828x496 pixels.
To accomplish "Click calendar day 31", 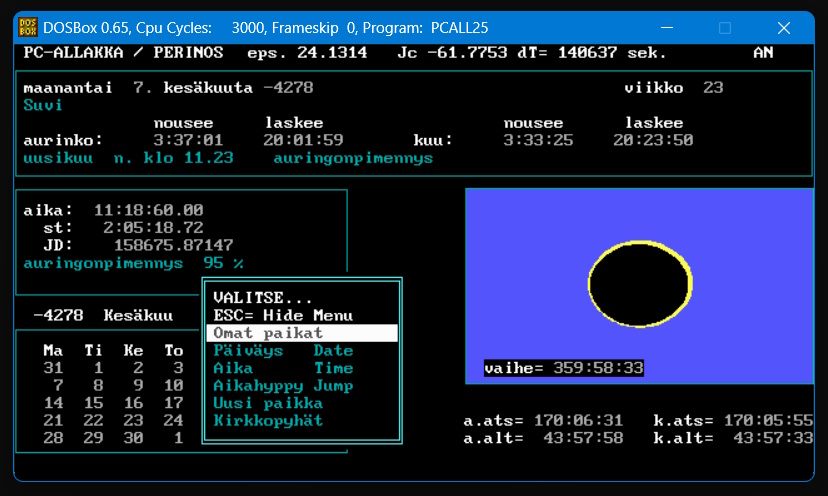I will 53,368.
